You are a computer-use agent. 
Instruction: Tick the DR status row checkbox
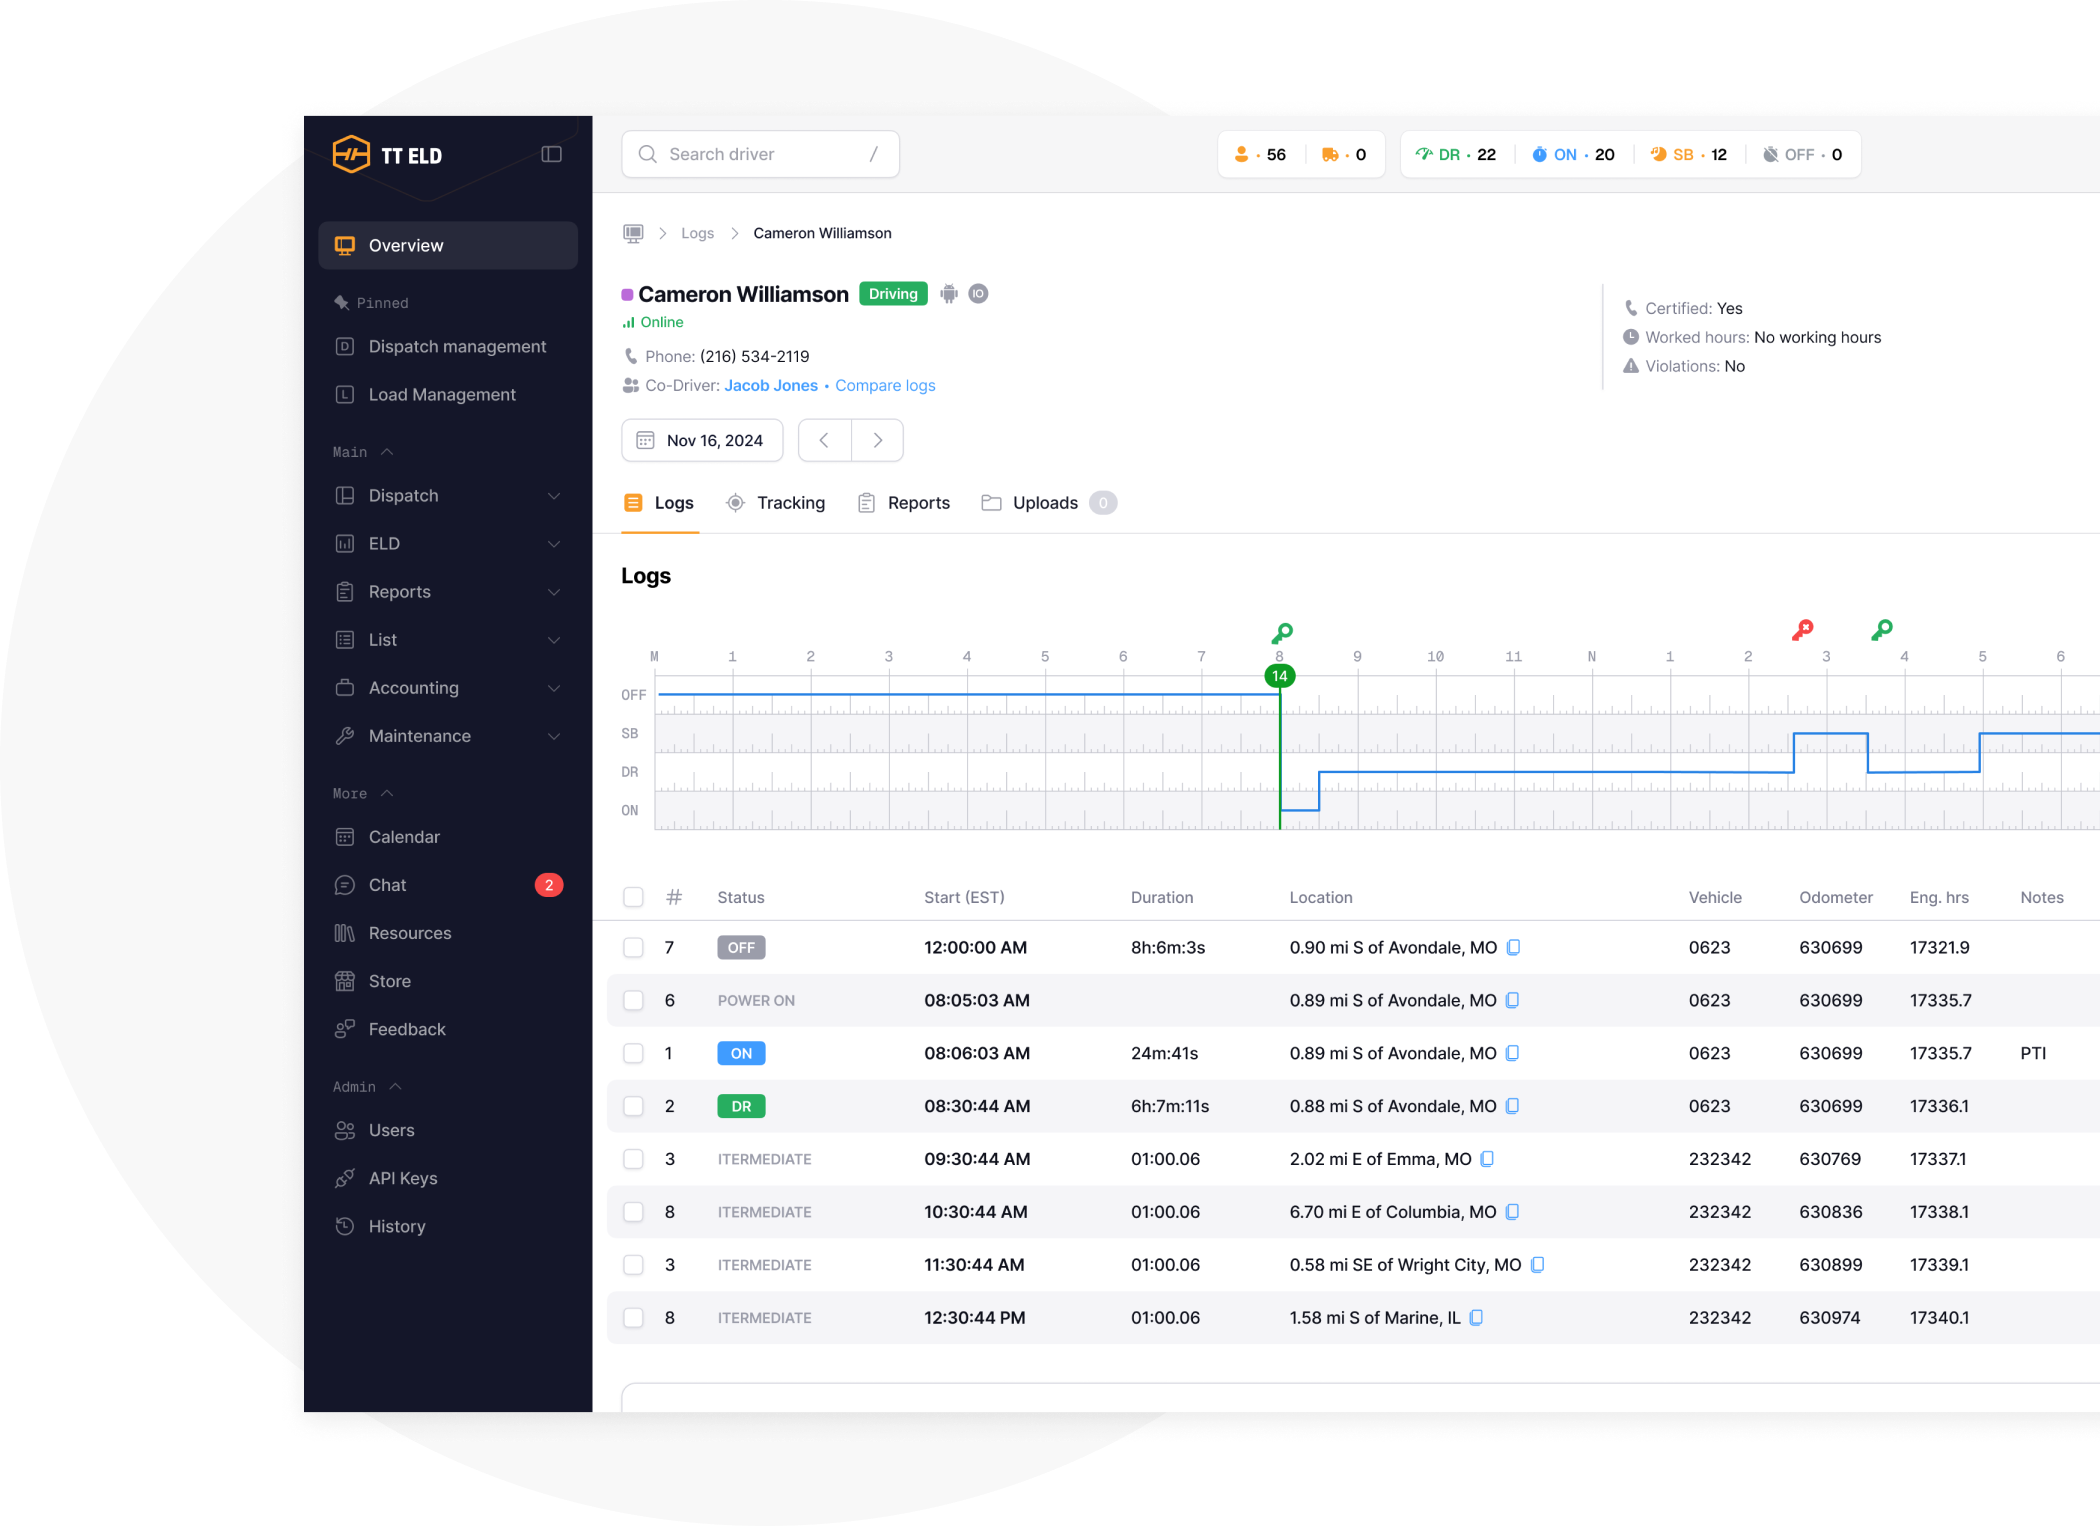633,1106
